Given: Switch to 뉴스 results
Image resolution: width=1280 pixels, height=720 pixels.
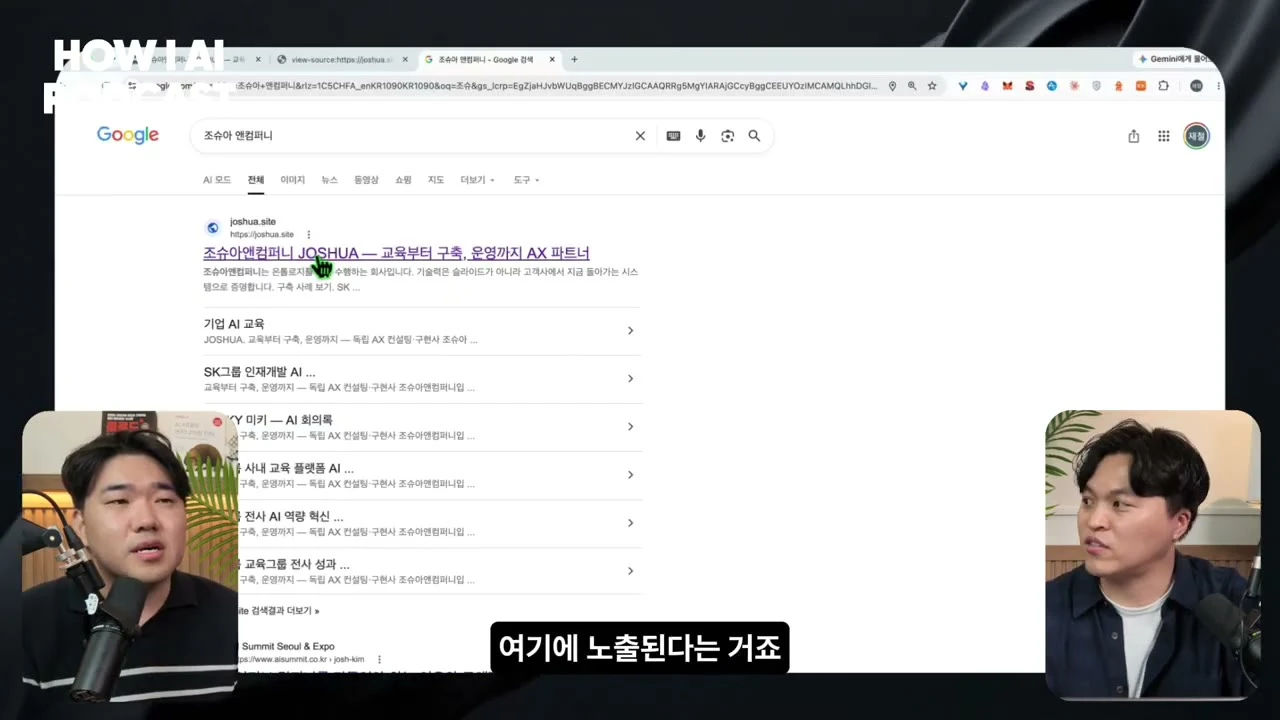Looking at the screenshot, I should coord(329,180).
